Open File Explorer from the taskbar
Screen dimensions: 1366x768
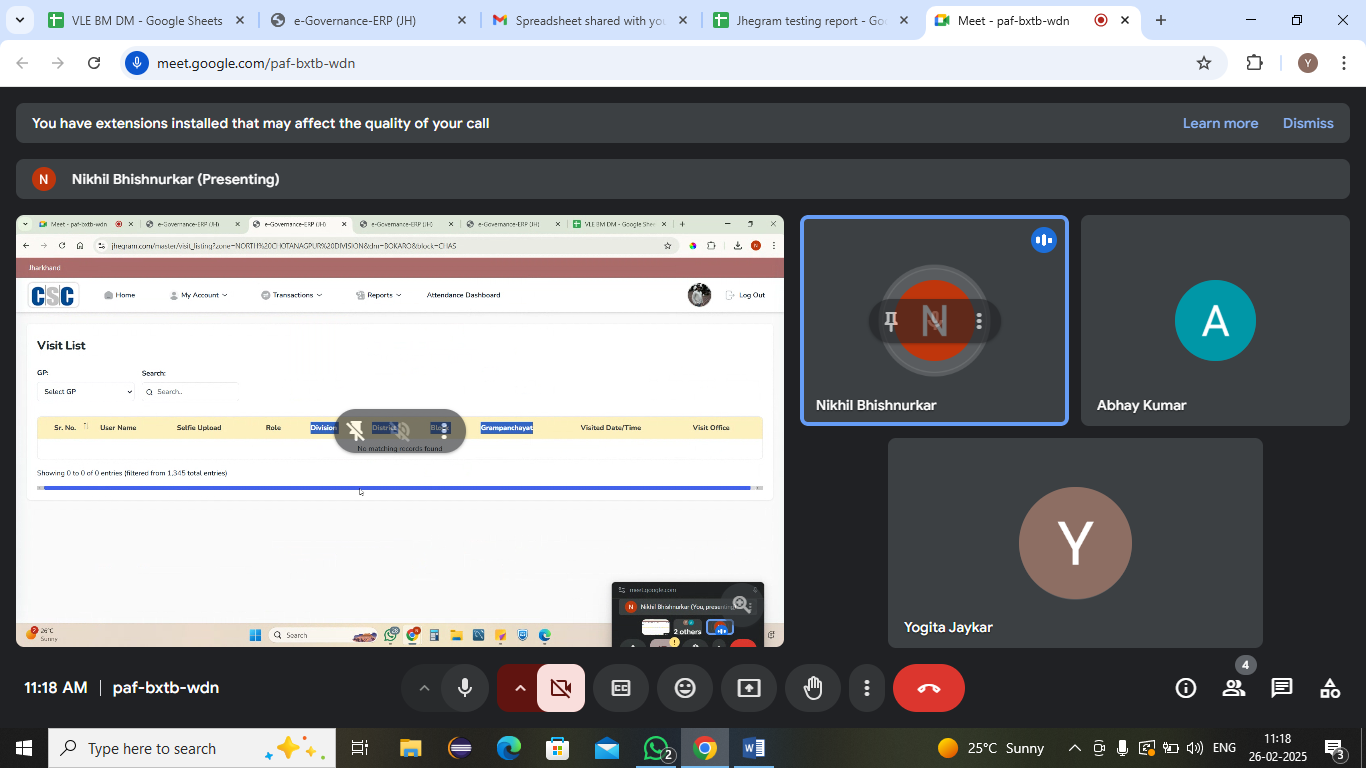[411, 748]
